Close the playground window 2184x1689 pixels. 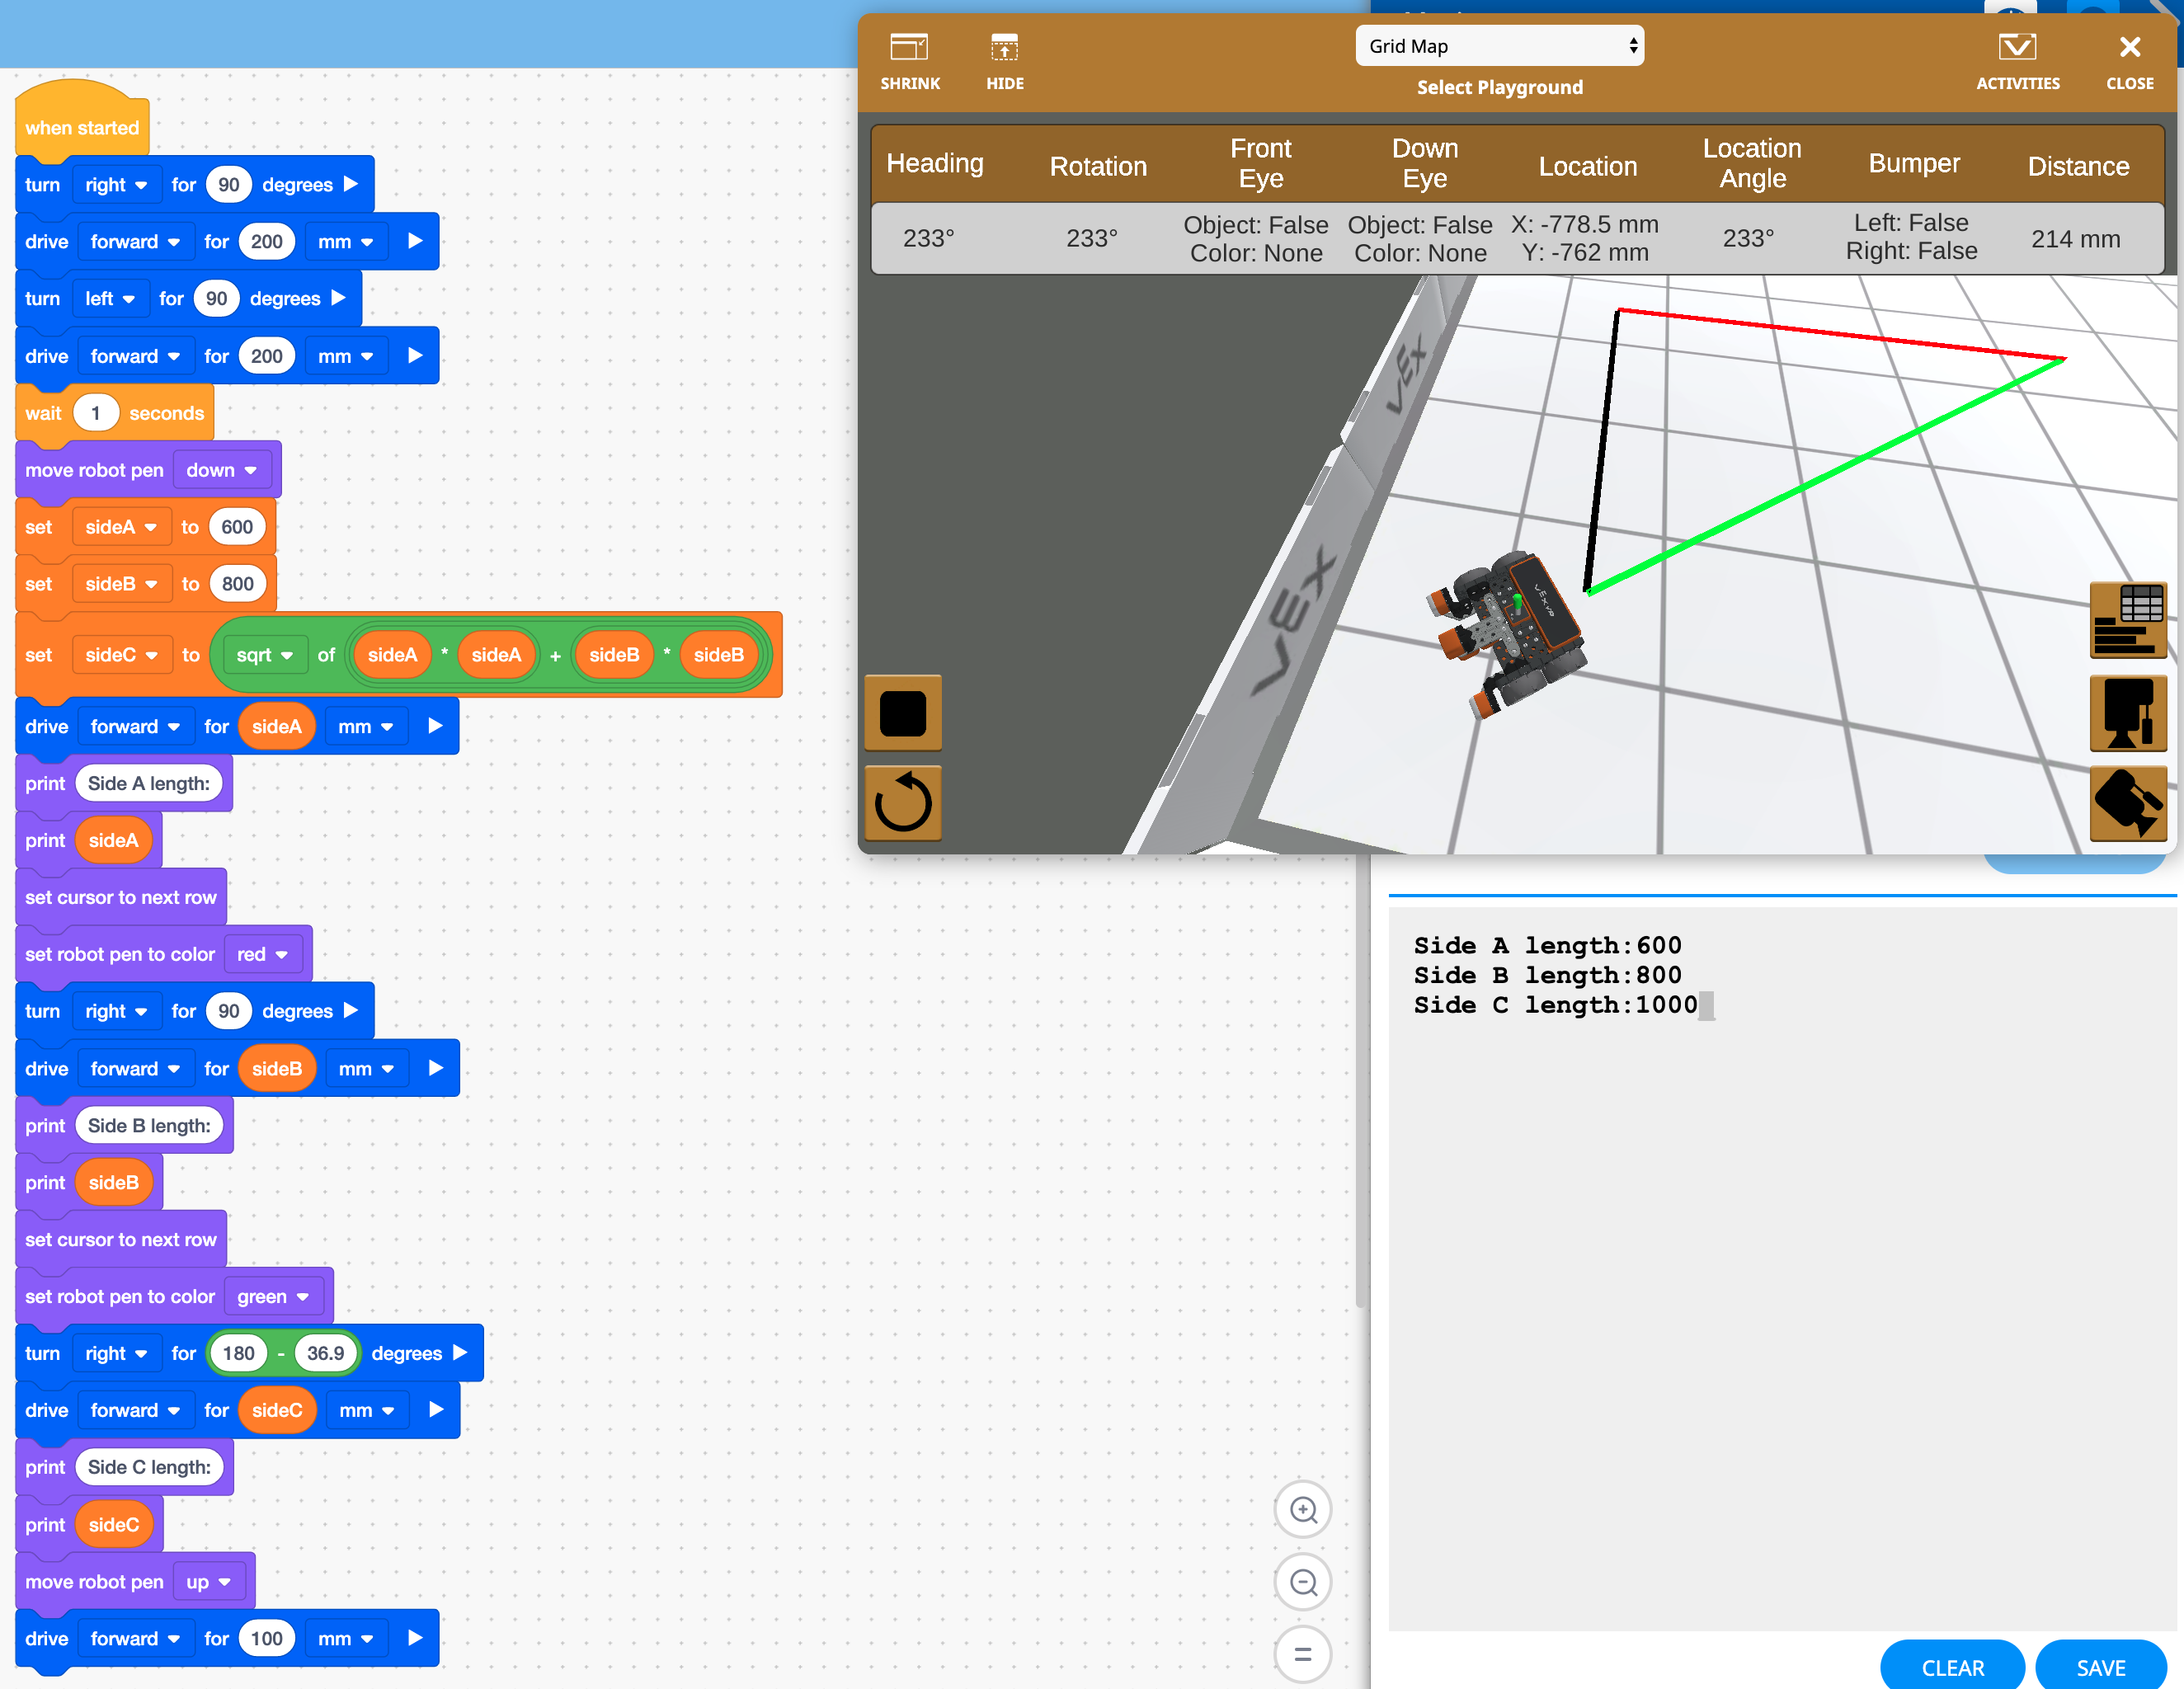tap(2129, 60)
